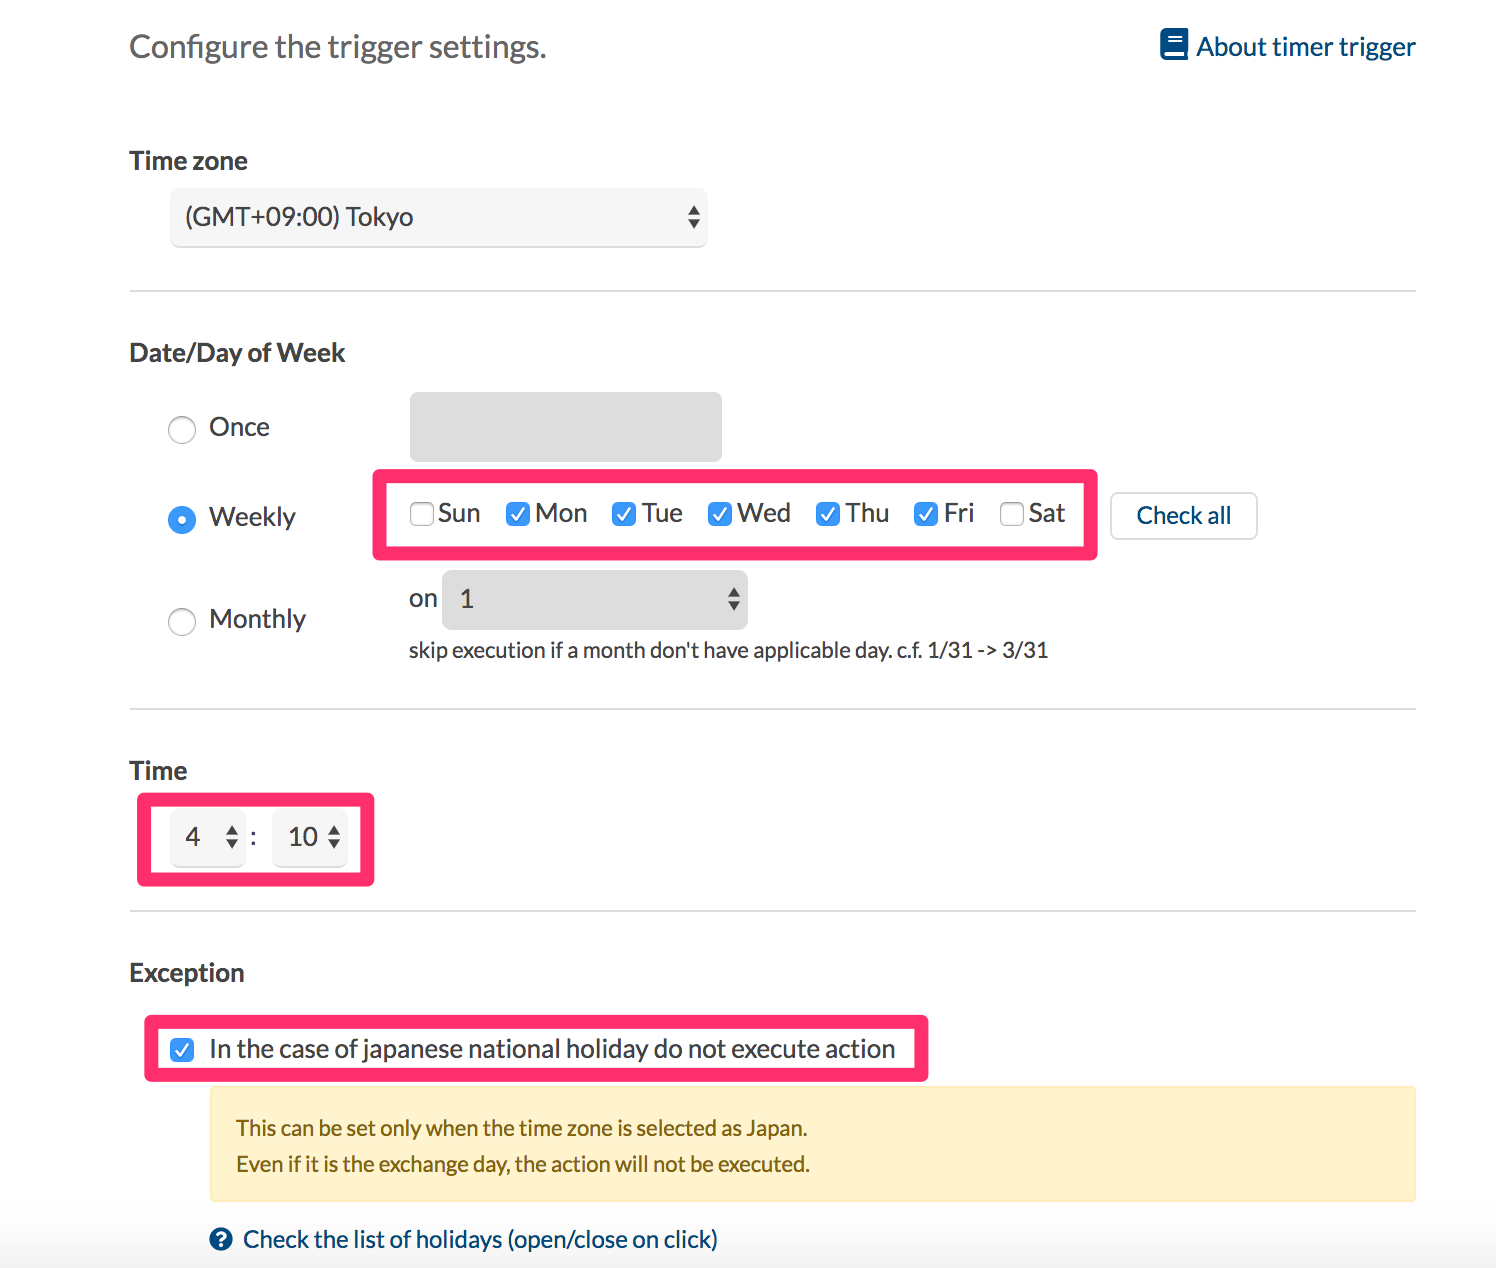Enable the Sun checkbox
The image size is (1496, 1268).
tap(422, 514)
